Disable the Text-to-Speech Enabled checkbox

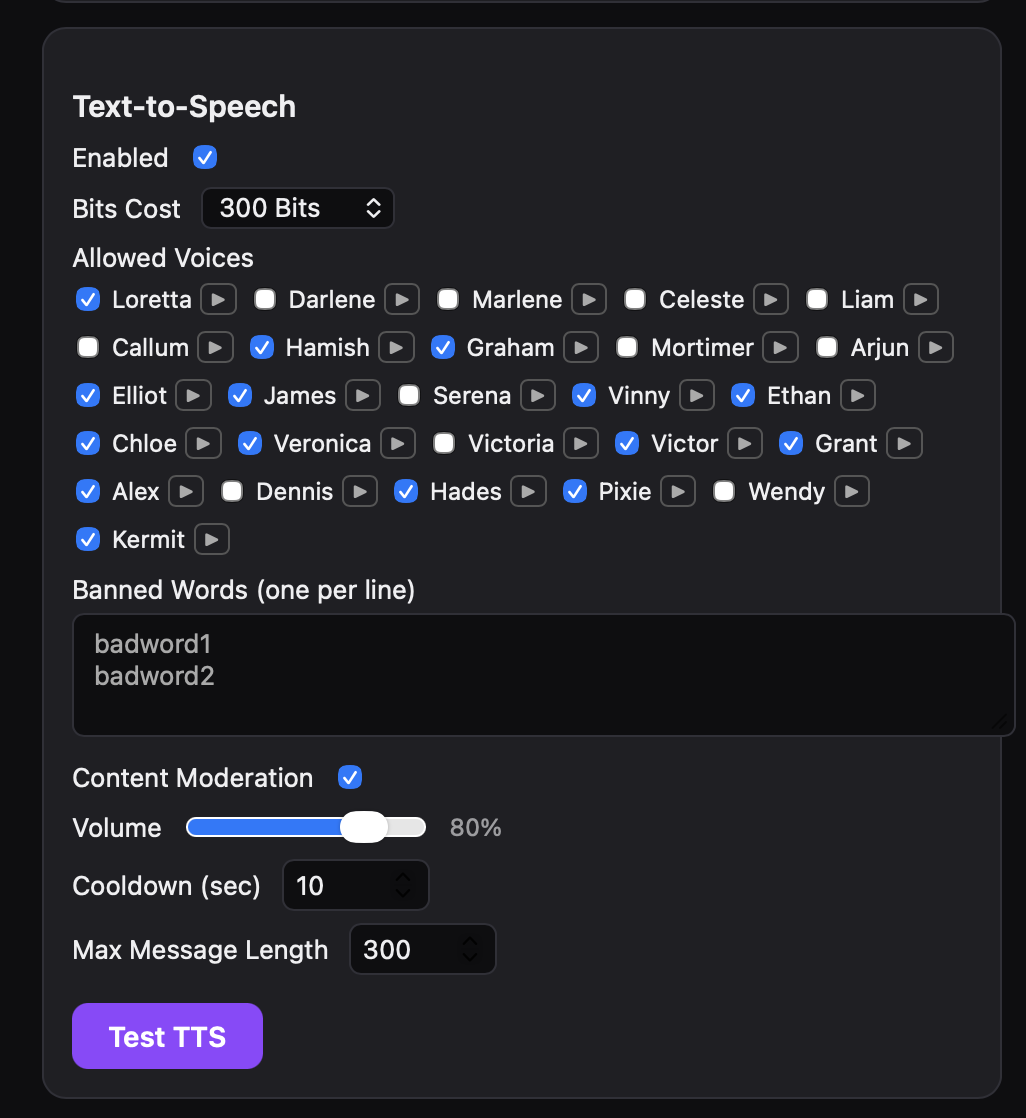[205, 157]
